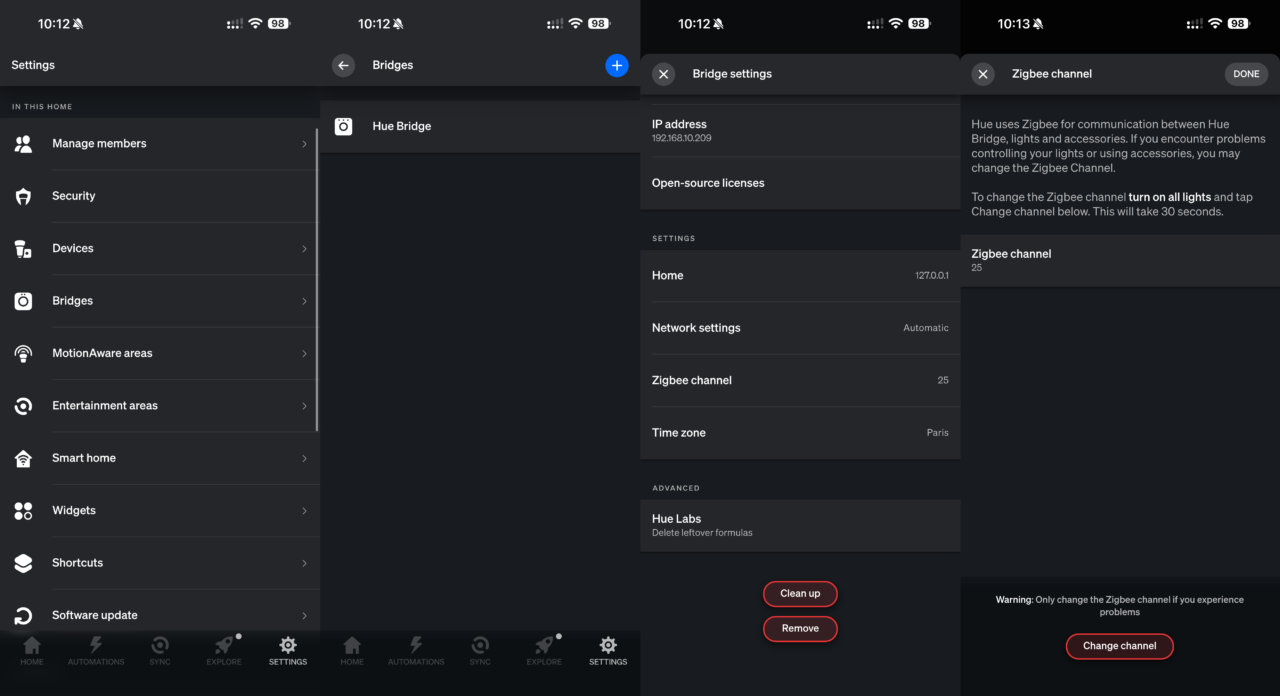Expand Devices row chevron
1280x696 pixels.
[304, 249]
